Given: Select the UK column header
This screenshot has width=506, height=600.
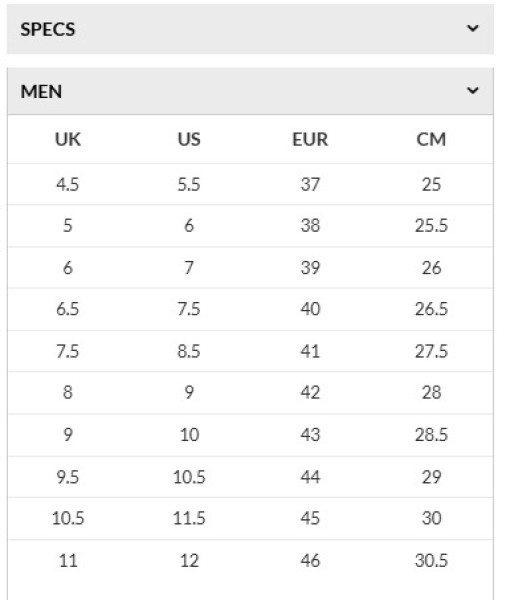Looking at the screenshot, I should [68, 139].
